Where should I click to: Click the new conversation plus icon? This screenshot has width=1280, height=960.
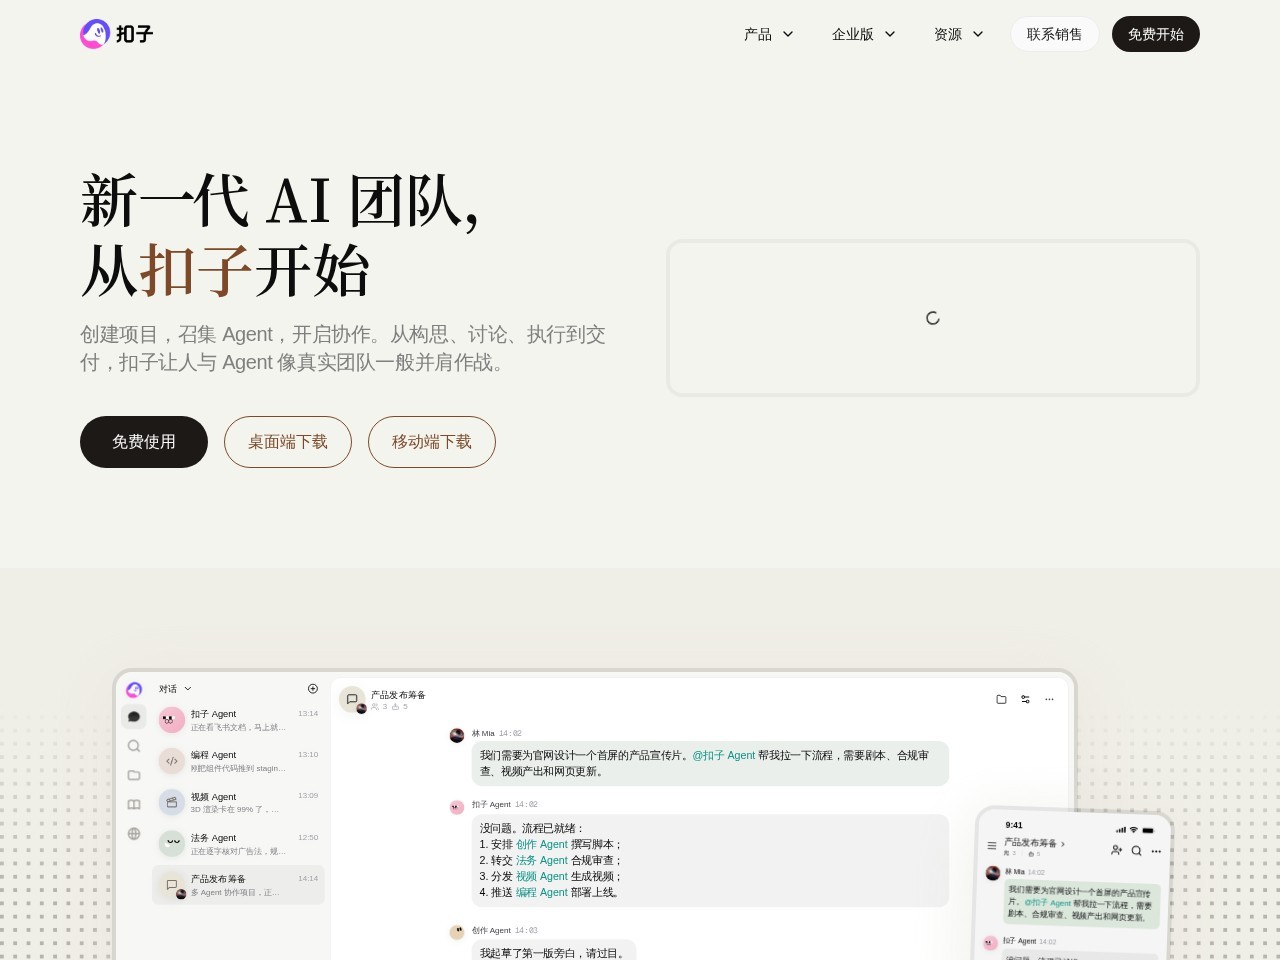pos(312,688)
